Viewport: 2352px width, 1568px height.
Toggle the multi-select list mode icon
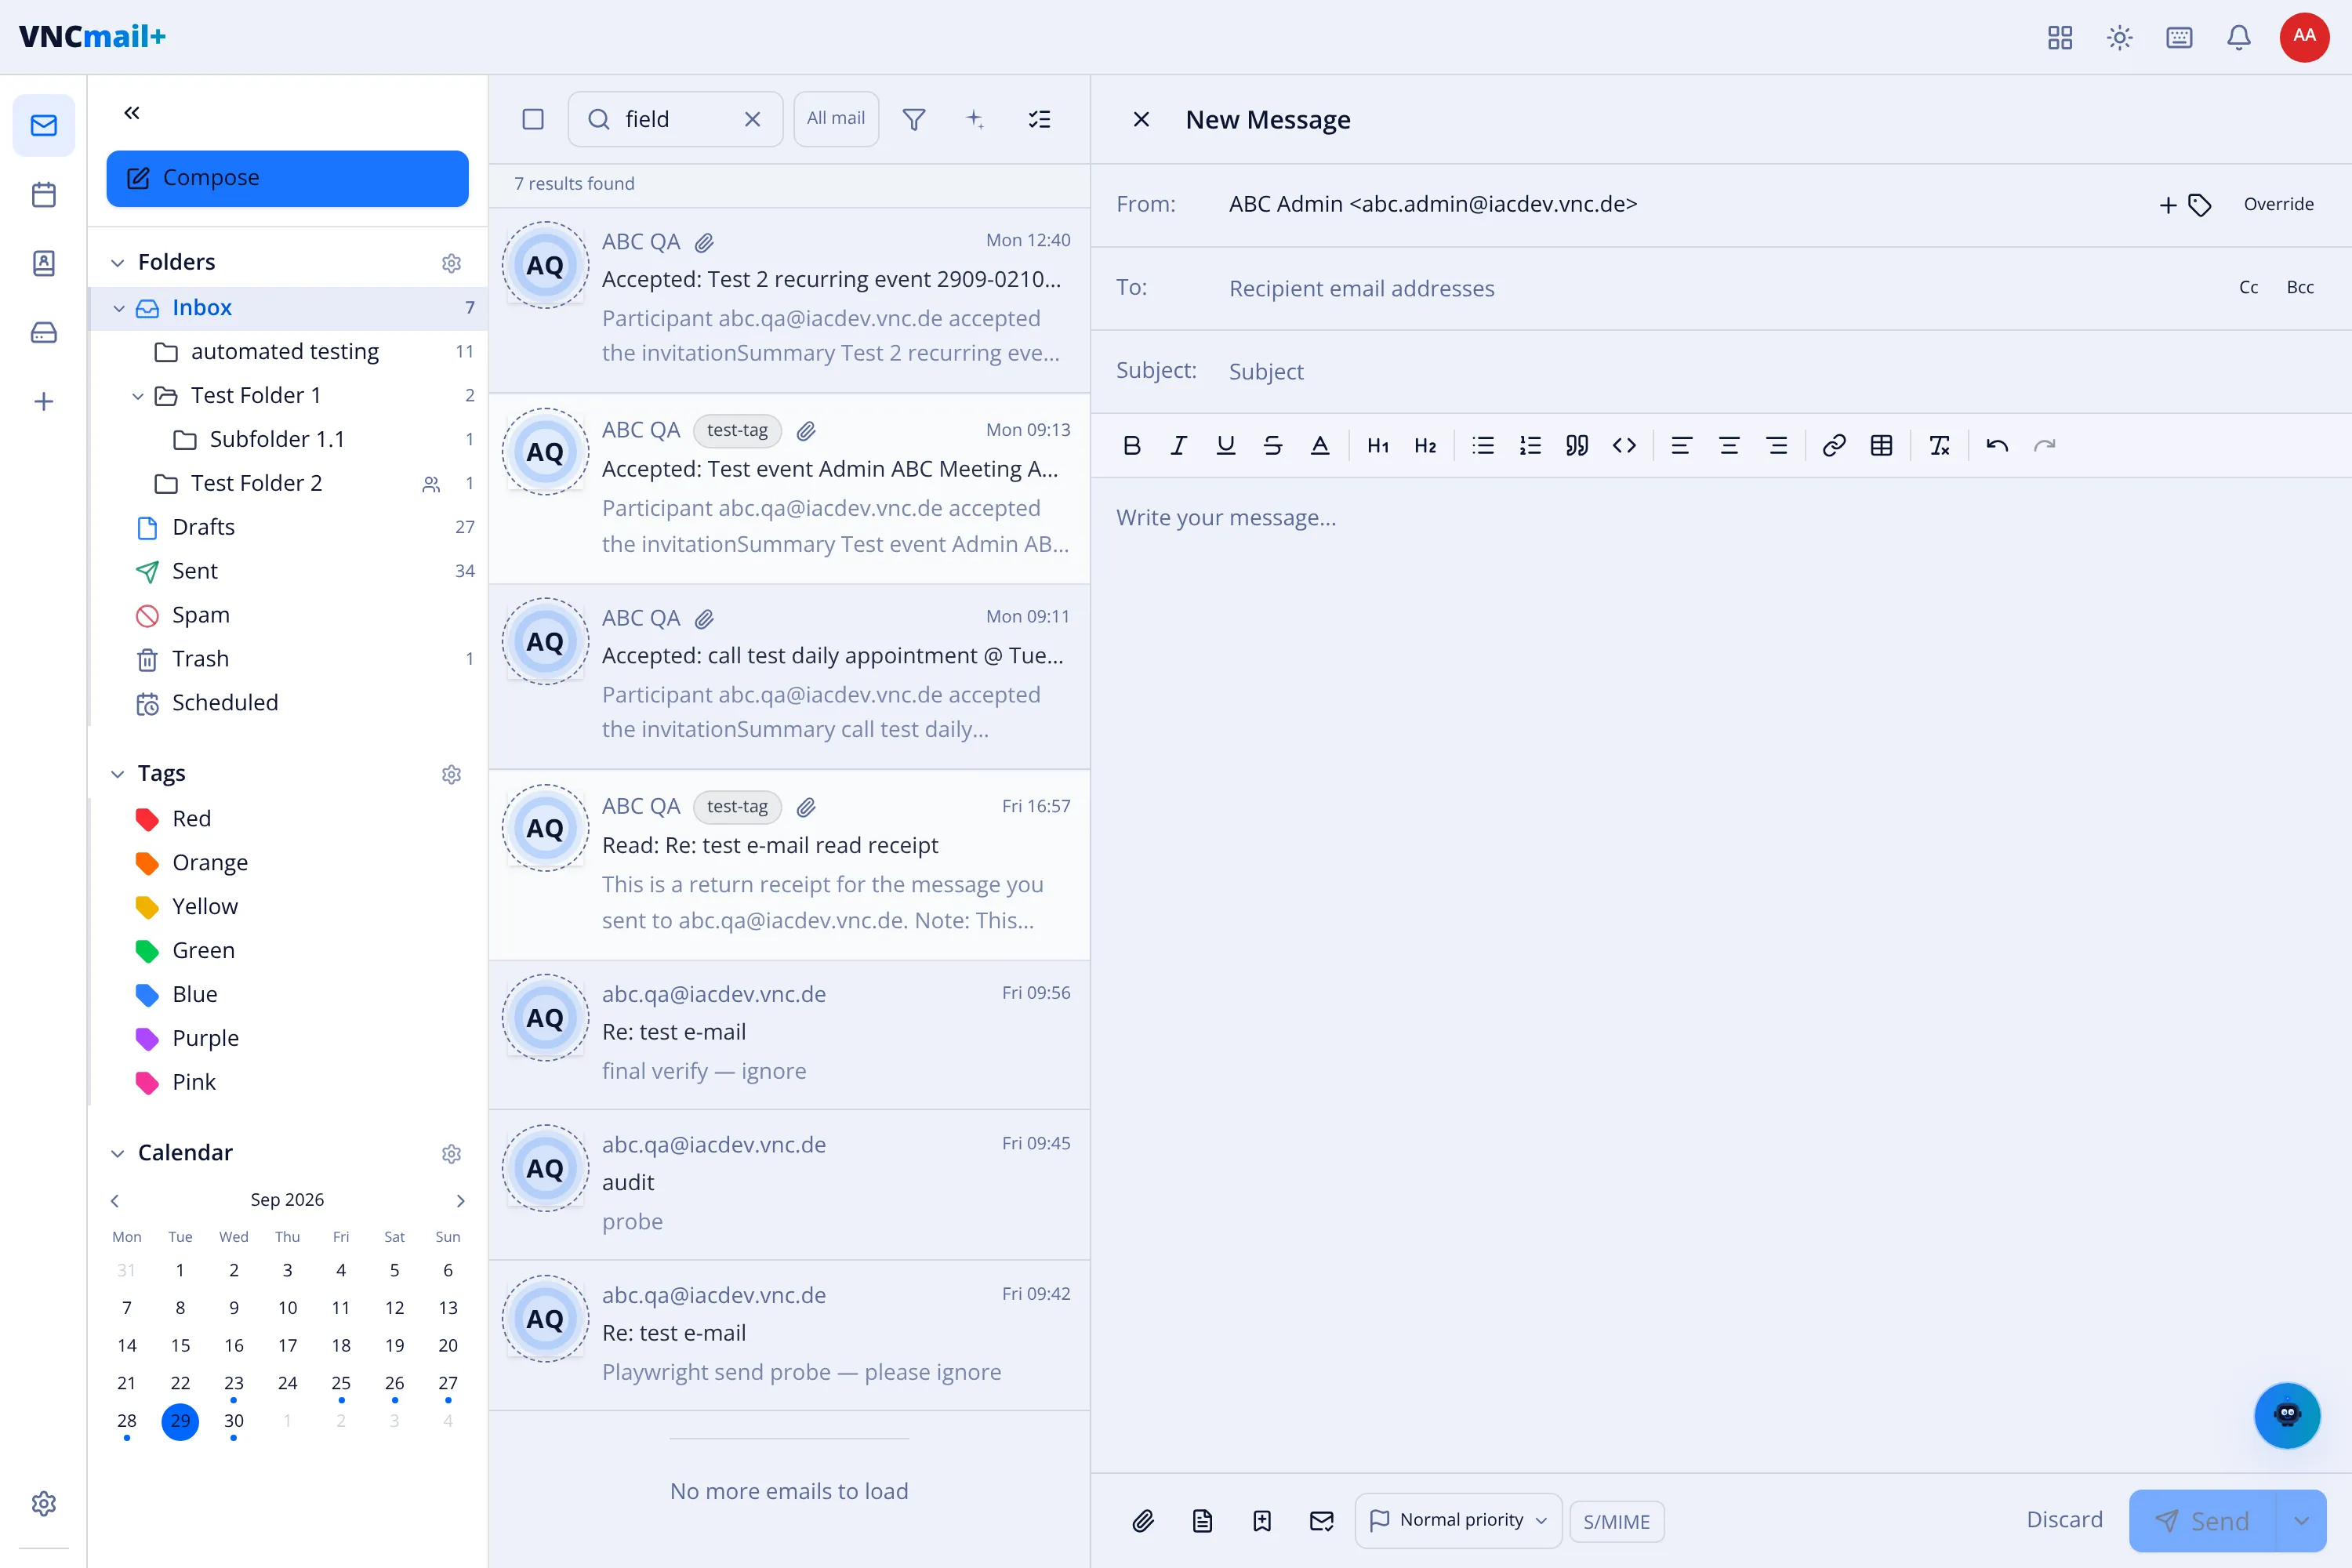(x=1040, y=119)
